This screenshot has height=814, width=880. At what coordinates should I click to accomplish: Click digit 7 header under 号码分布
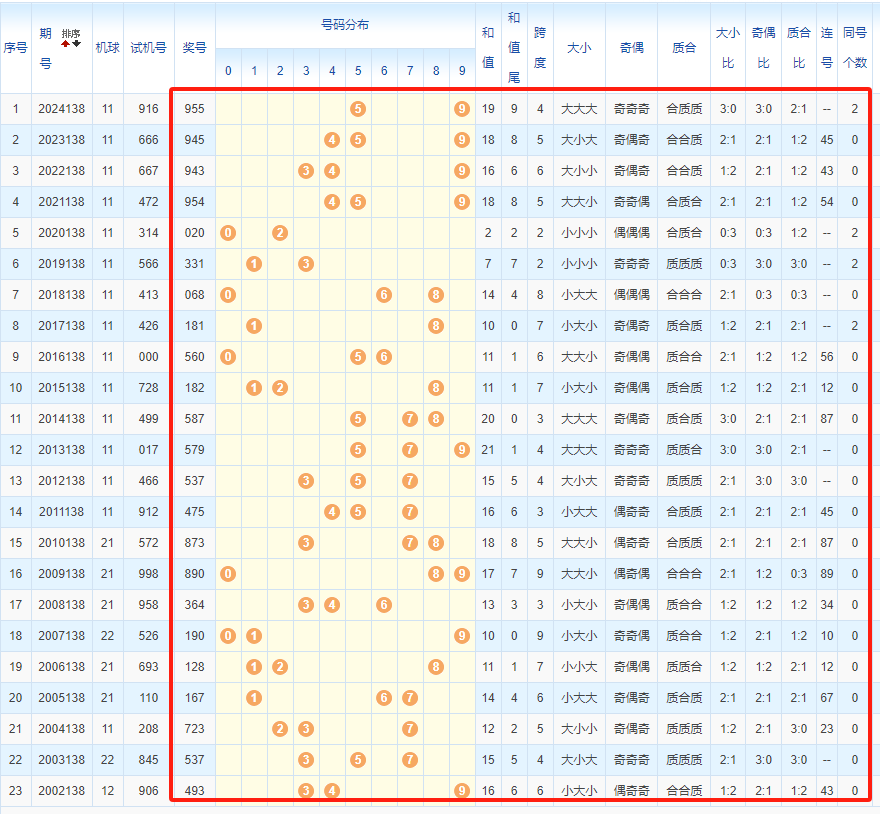tap(410, 71)
